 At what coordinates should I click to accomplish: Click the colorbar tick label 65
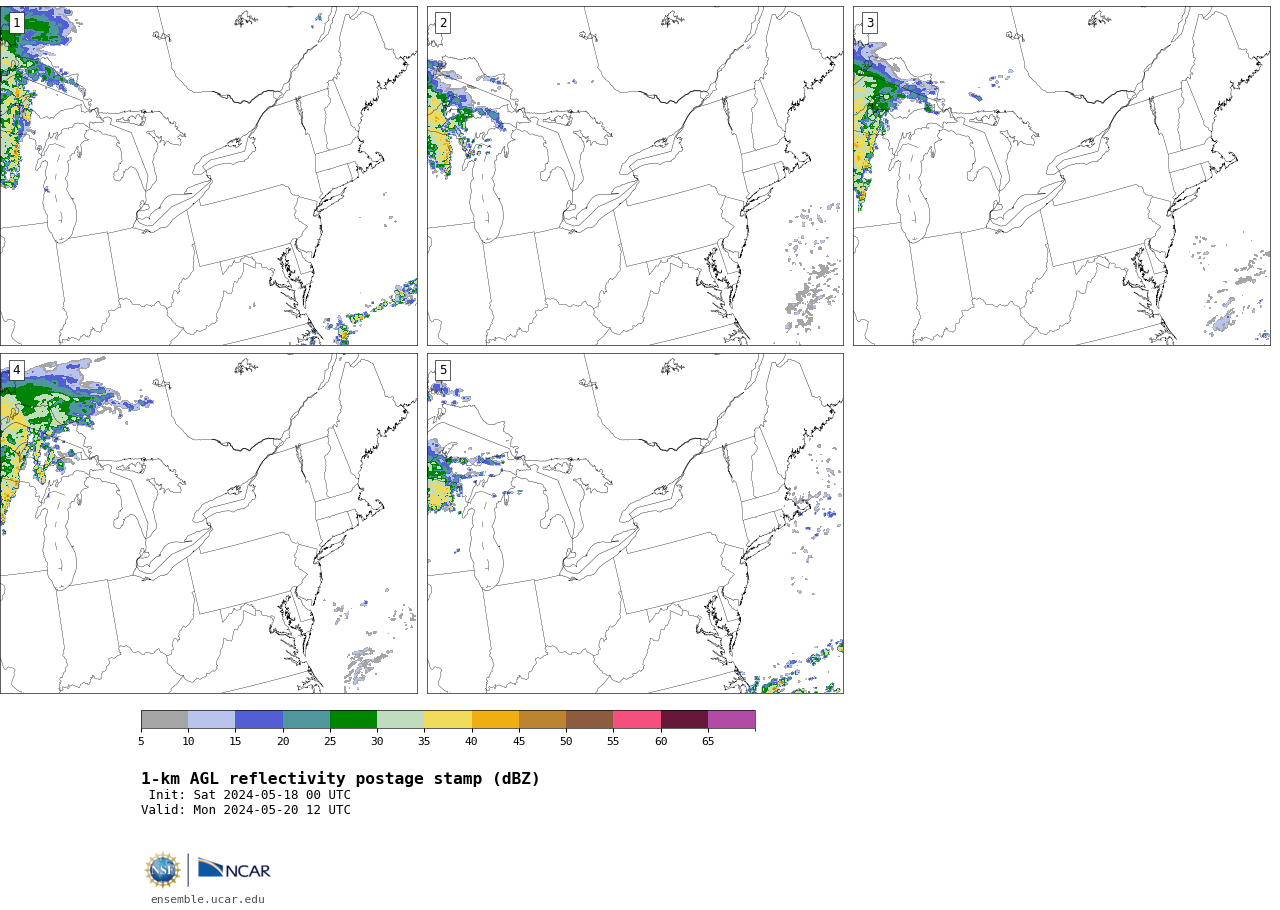[708, 741]
